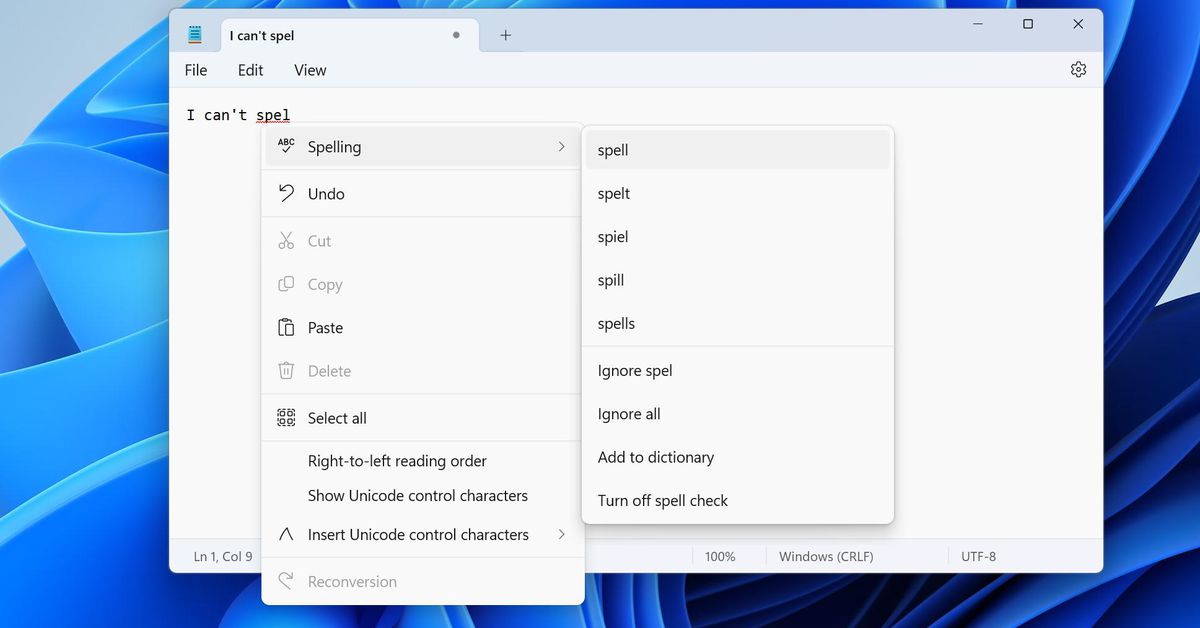The width and height of the screenshot is (1200, 628).
Task: Click the unsaved dot on the tab
Action: pos(456,35)
